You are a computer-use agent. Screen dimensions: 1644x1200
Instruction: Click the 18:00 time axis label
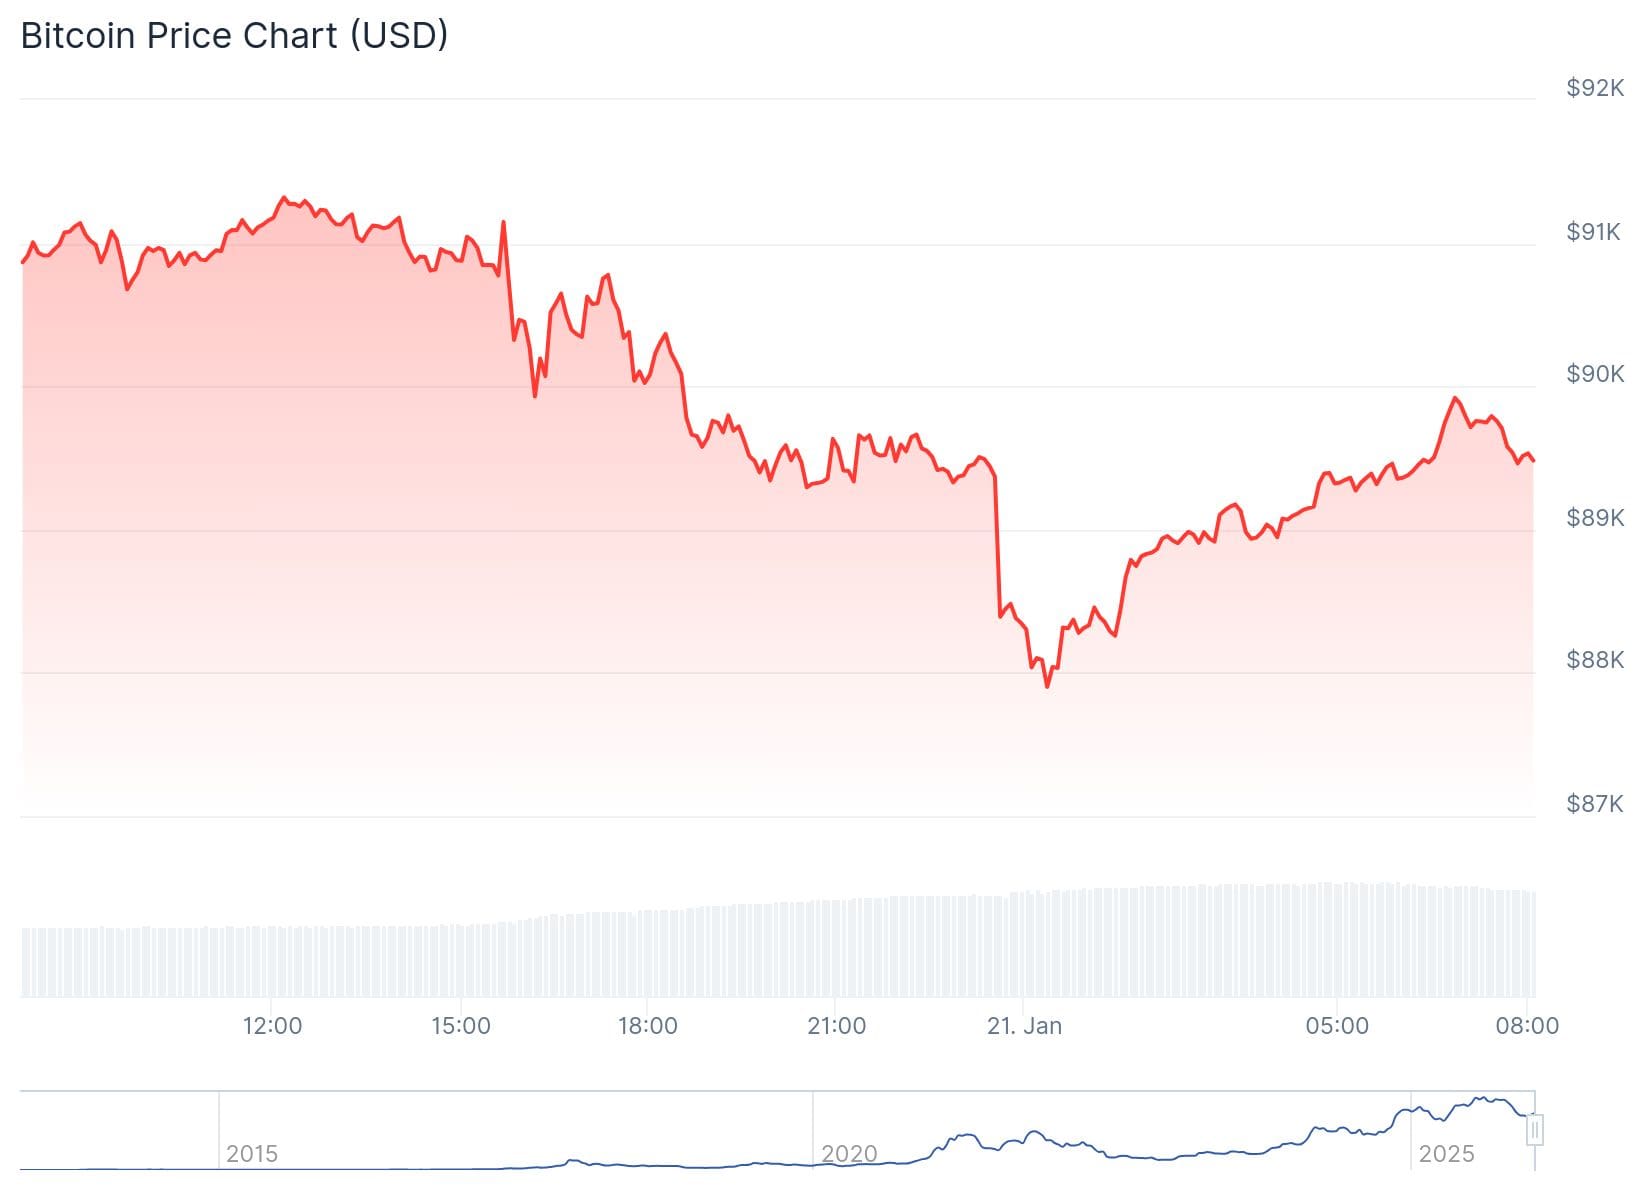tap(648, 1026)
